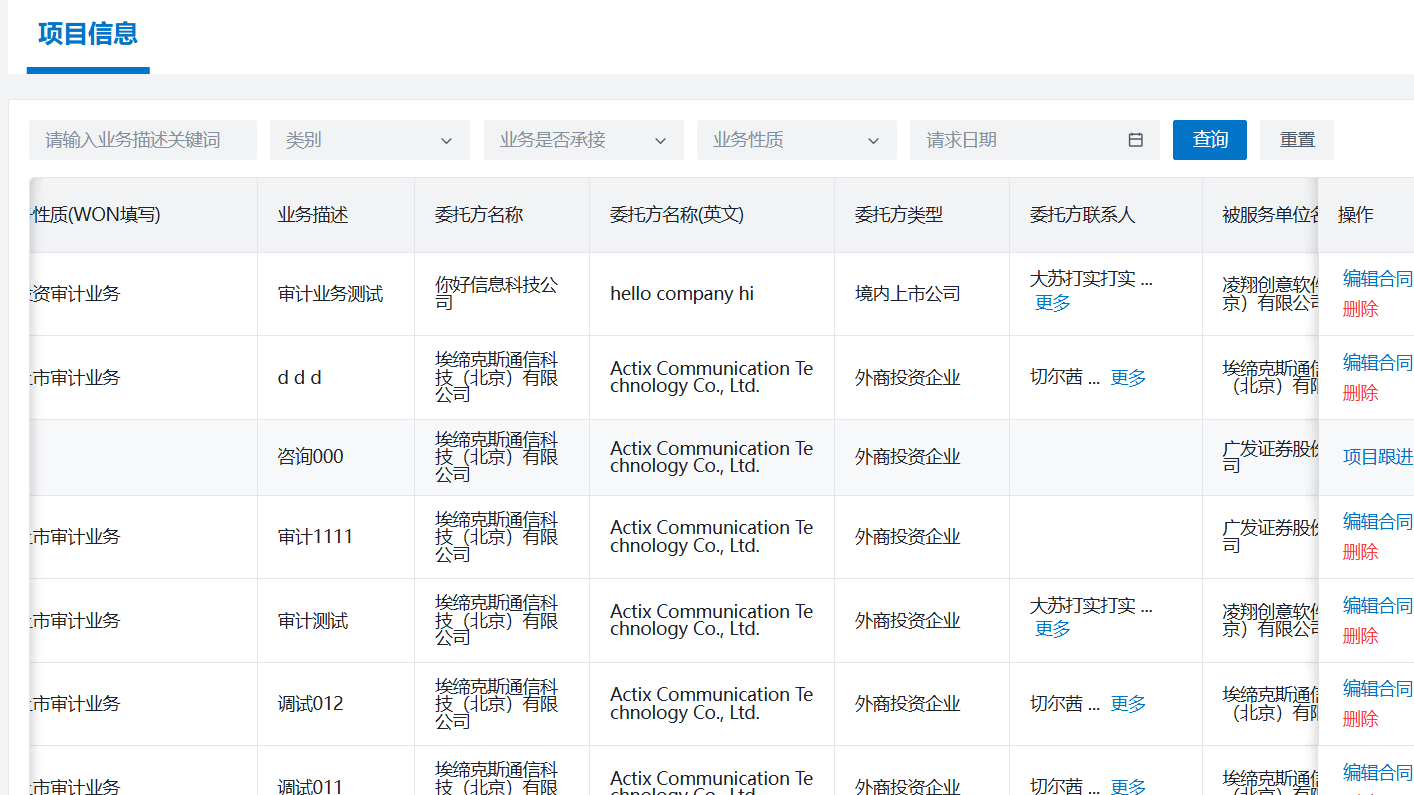
Task: Click 更多 in the 审计测试 contact cell
Action: (x=1053, y=629)
